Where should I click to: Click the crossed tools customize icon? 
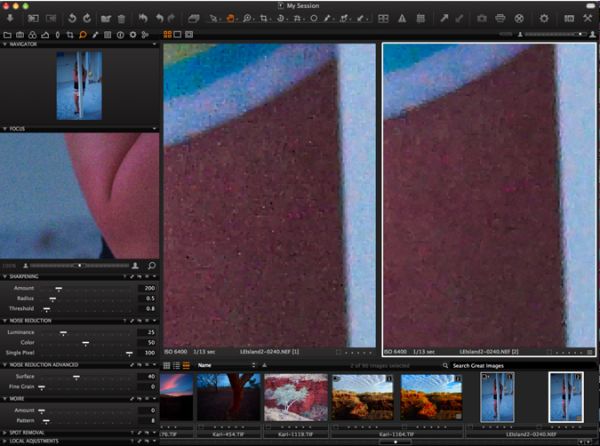(x=588, y=18)
